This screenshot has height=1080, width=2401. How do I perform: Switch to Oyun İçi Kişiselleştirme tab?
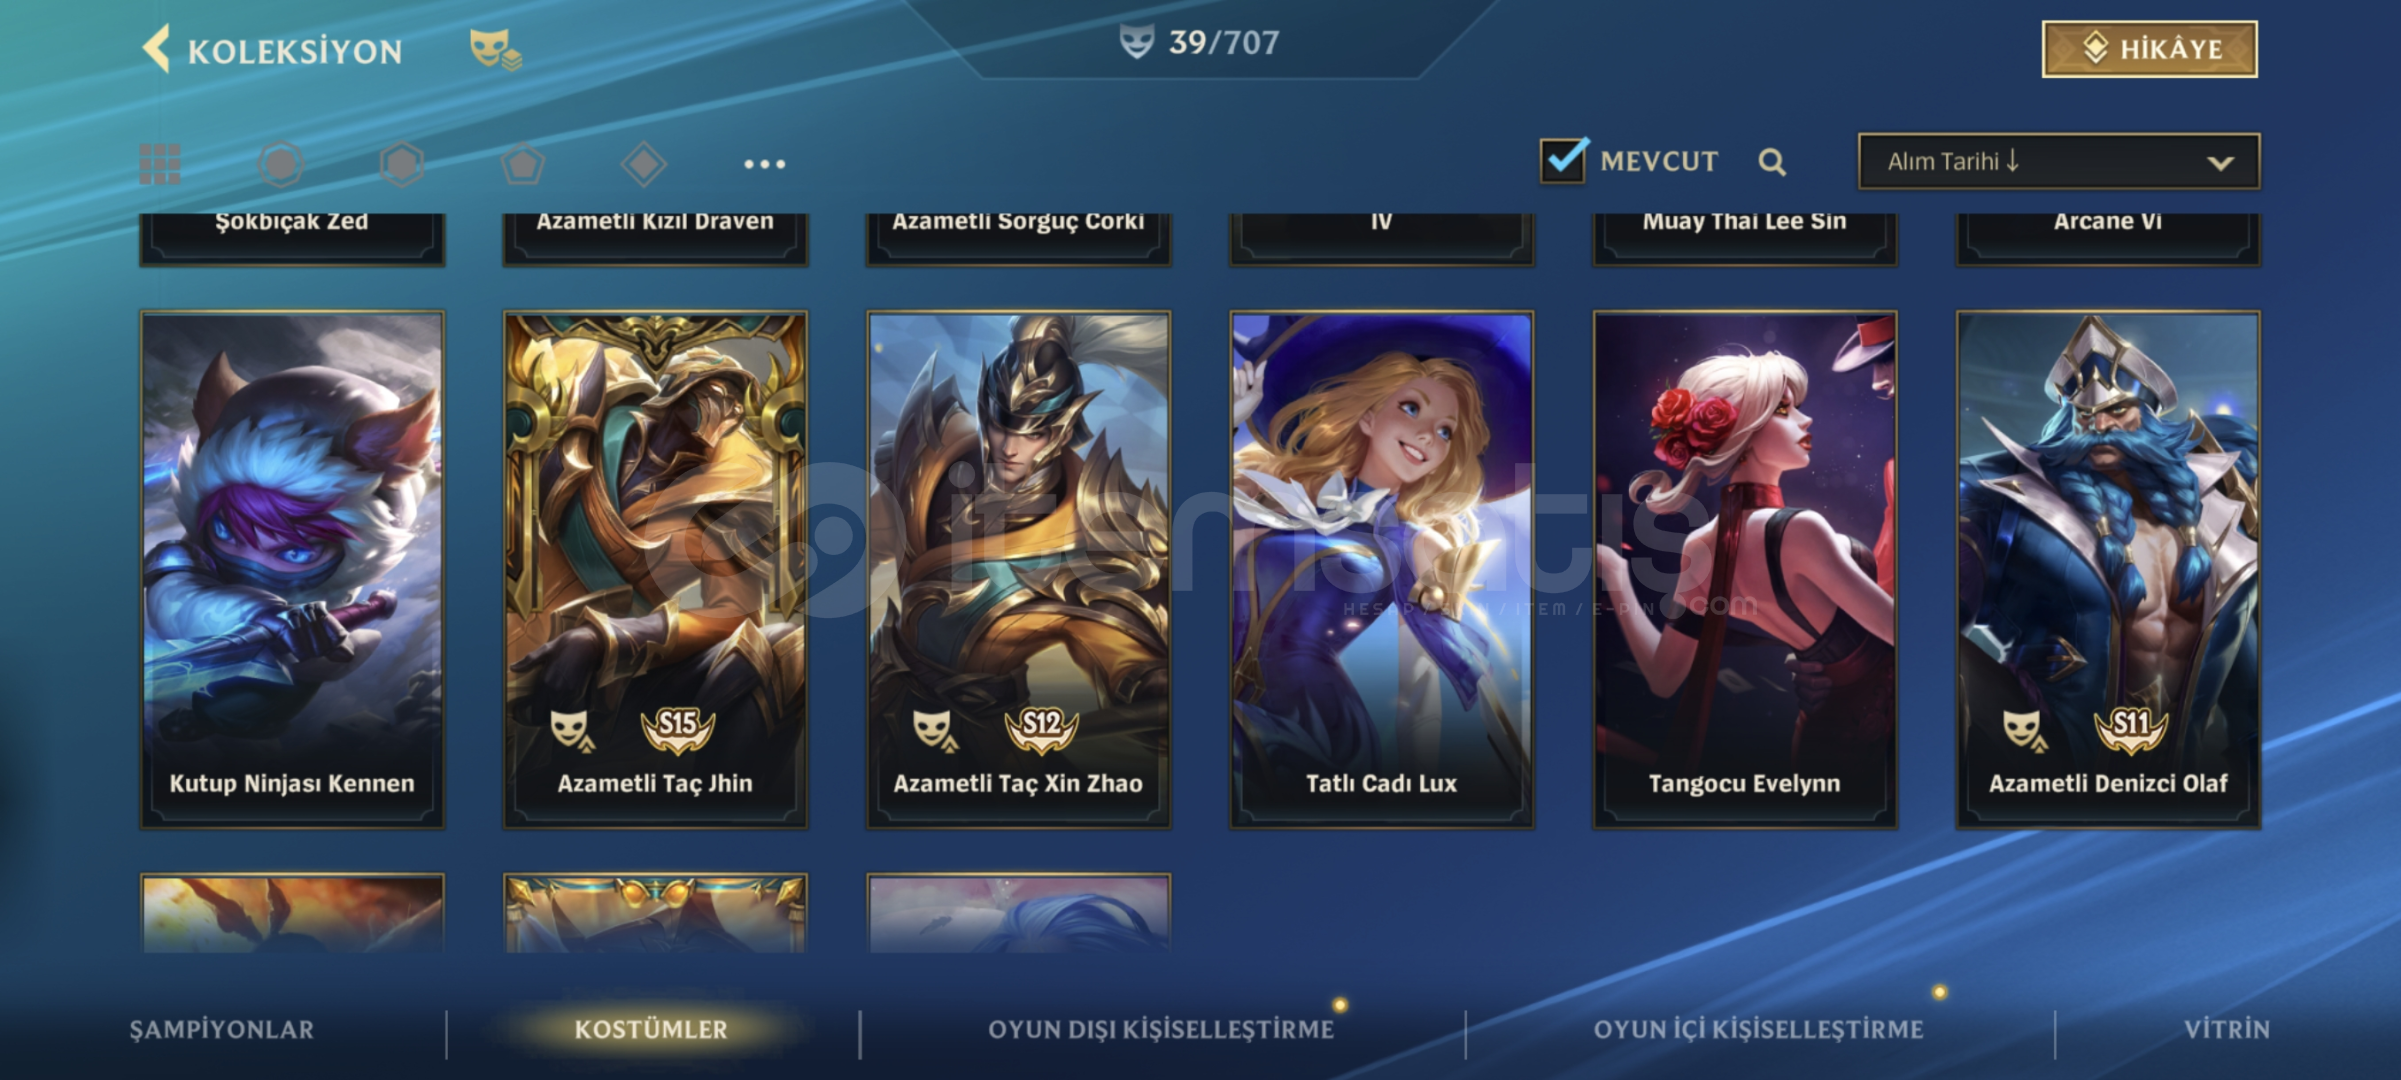point(1758,1029)
